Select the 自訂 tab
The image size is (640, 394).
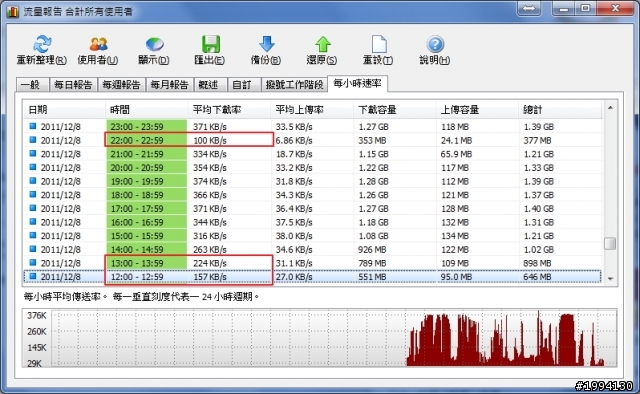coord(244,85)
